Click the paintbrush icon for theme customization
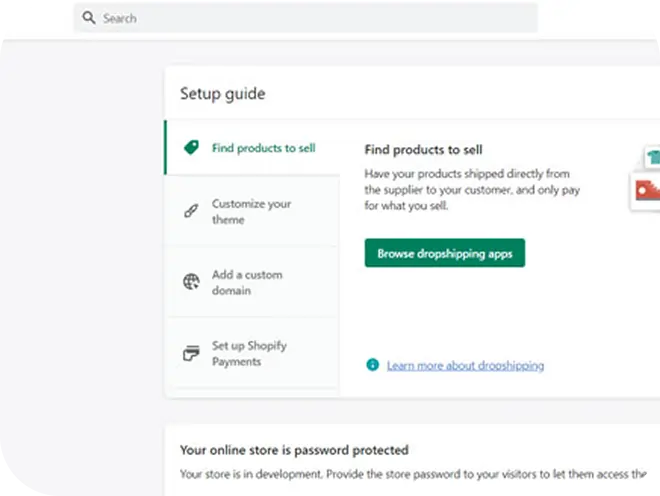This screenshot has height=496, width=660. tap(191, 211)
